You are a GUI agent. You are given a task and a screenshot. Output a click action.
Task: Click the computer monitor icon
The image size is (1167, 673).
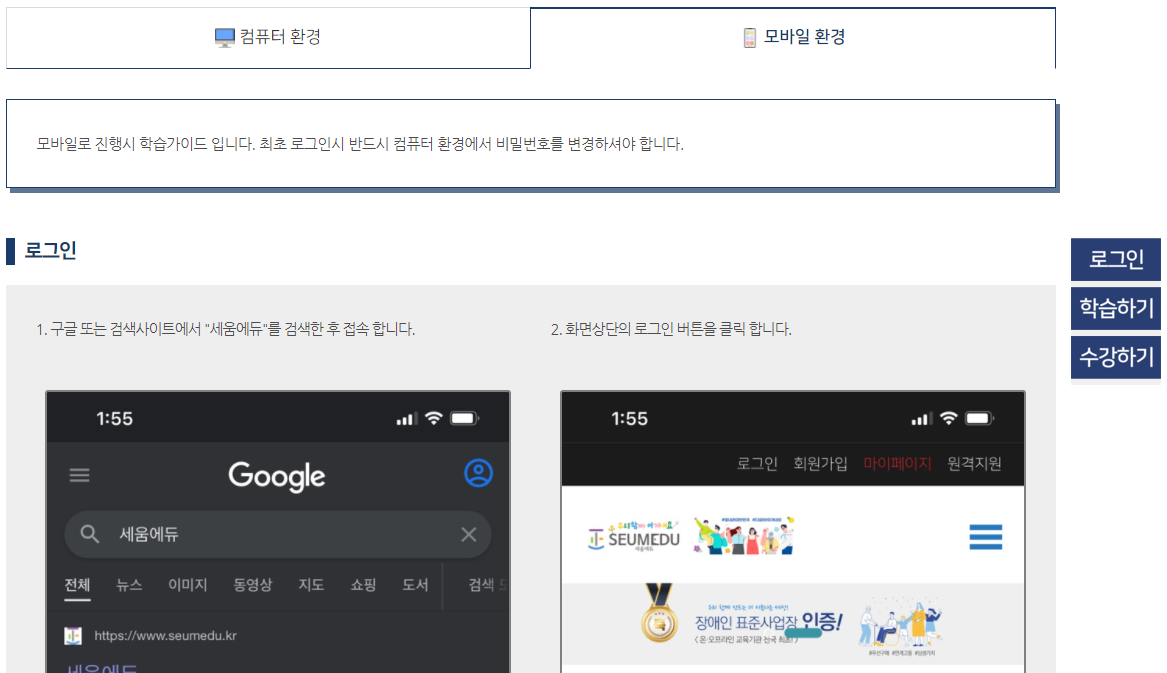tap(224, 38)
